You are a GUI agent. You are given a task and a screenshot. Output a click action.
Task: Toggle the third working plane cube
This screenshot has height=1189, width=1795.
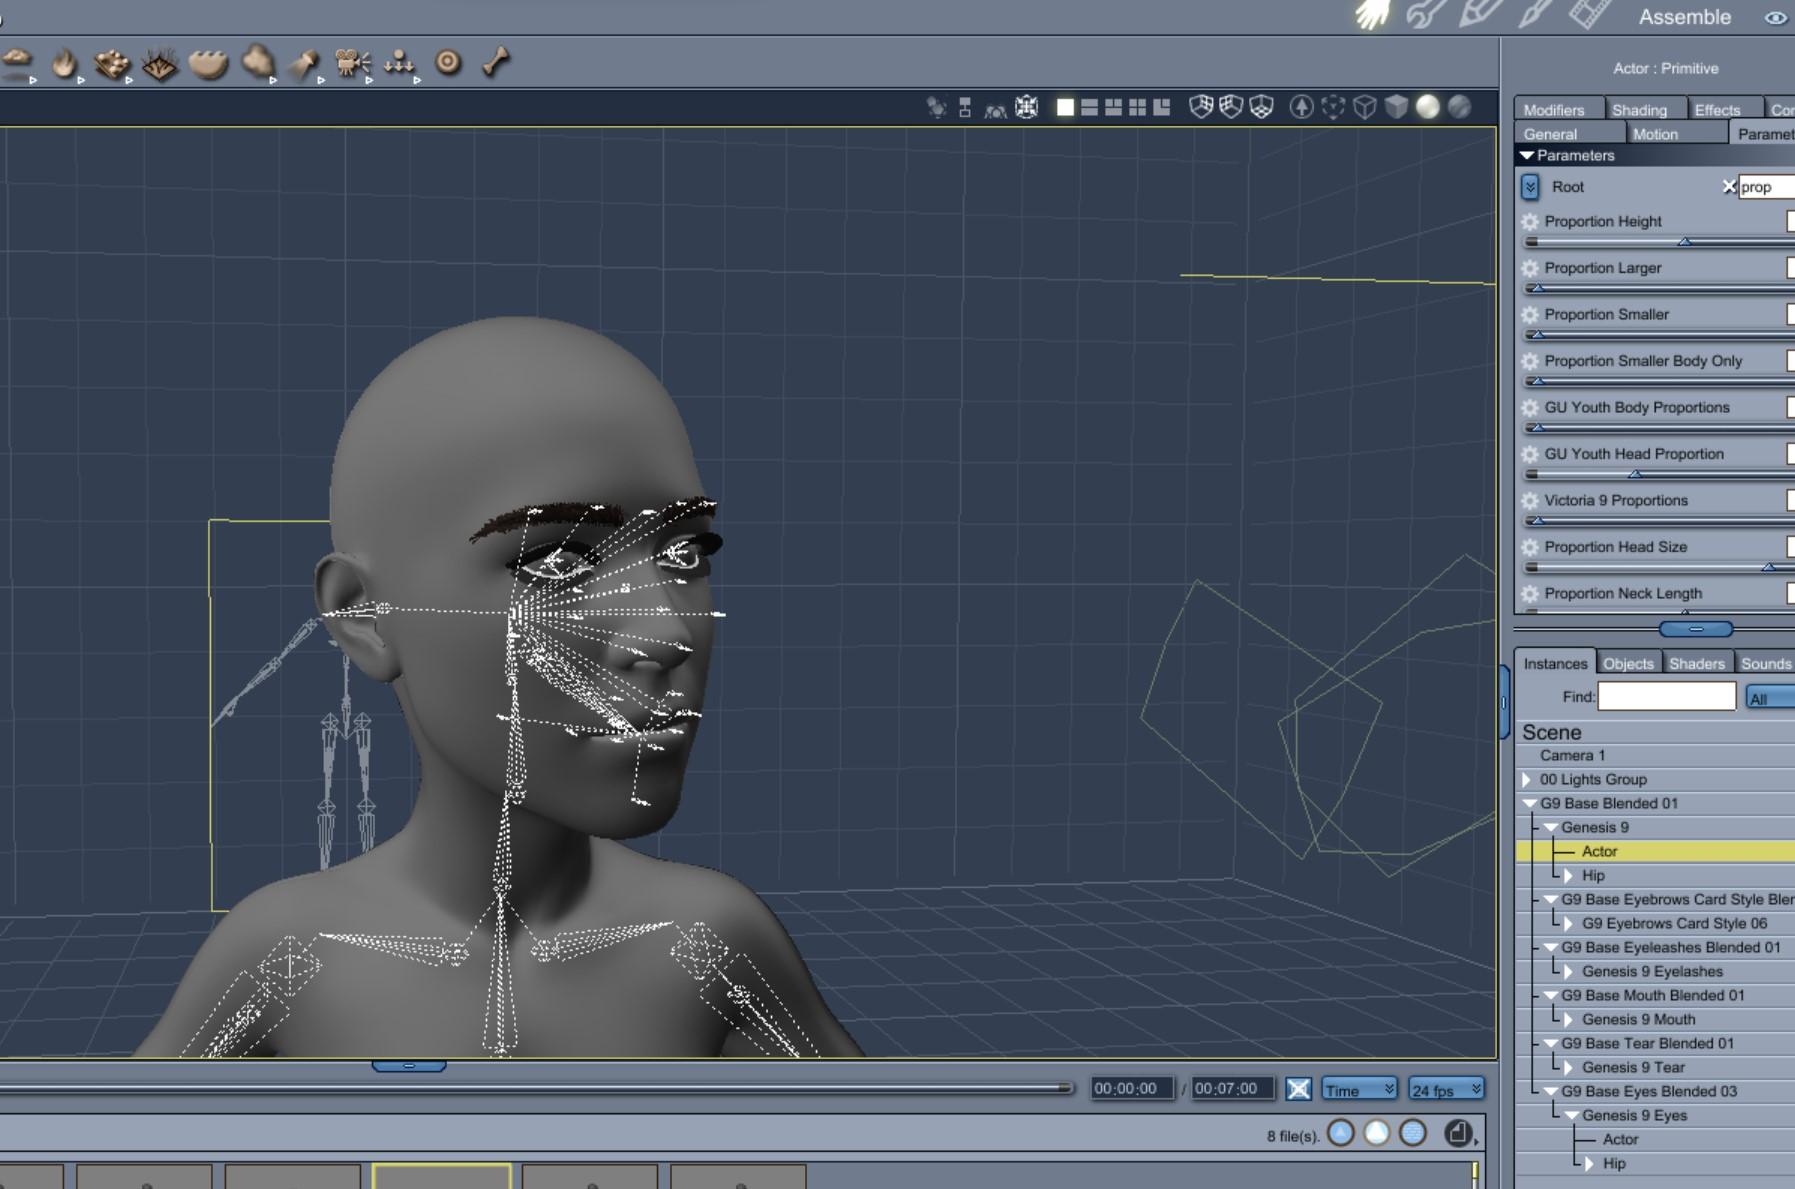[x=1262, y=107]
